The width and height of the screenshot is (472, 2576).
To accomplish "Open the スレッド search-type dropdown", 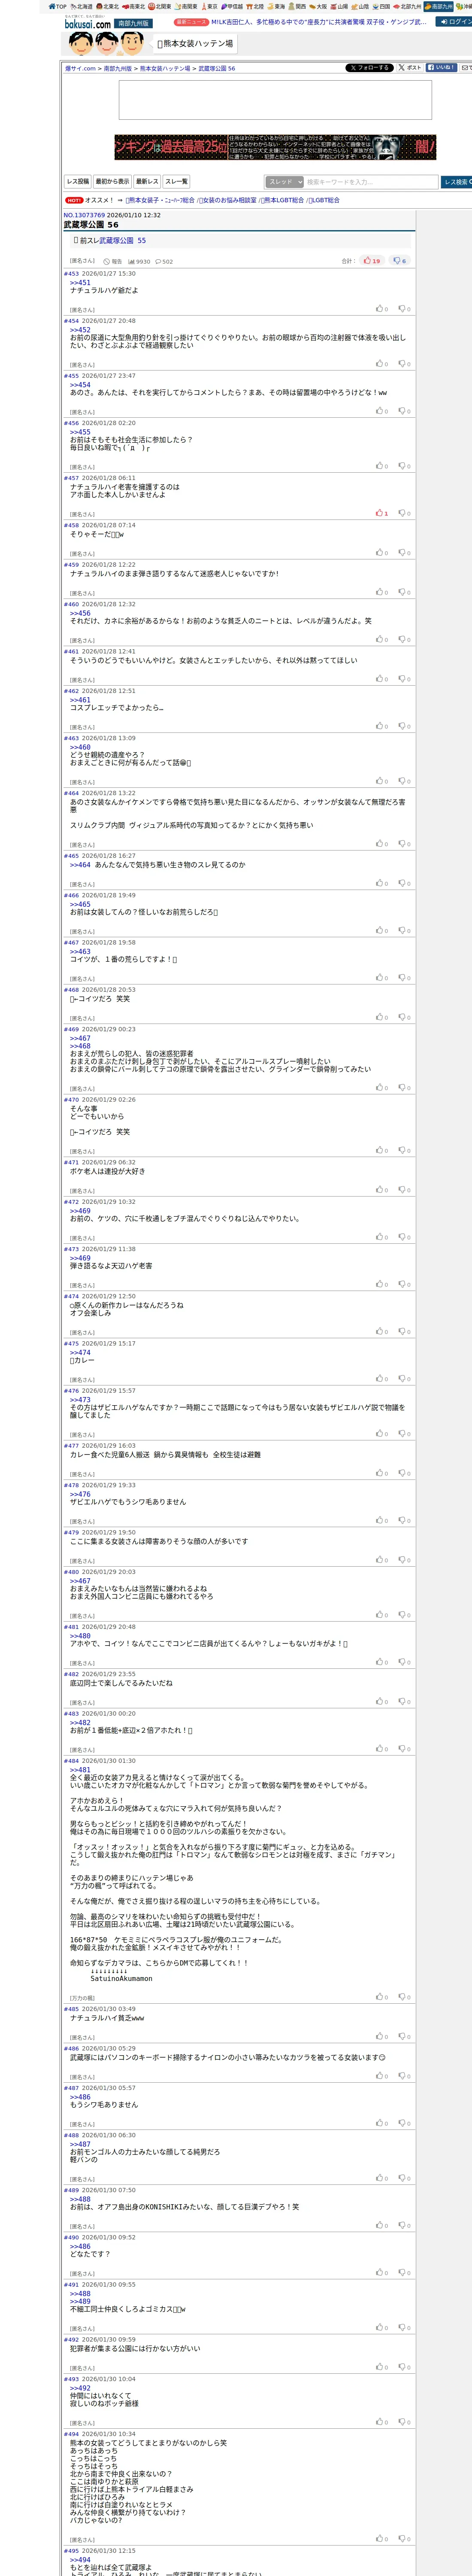I will [x=285, y=182].
